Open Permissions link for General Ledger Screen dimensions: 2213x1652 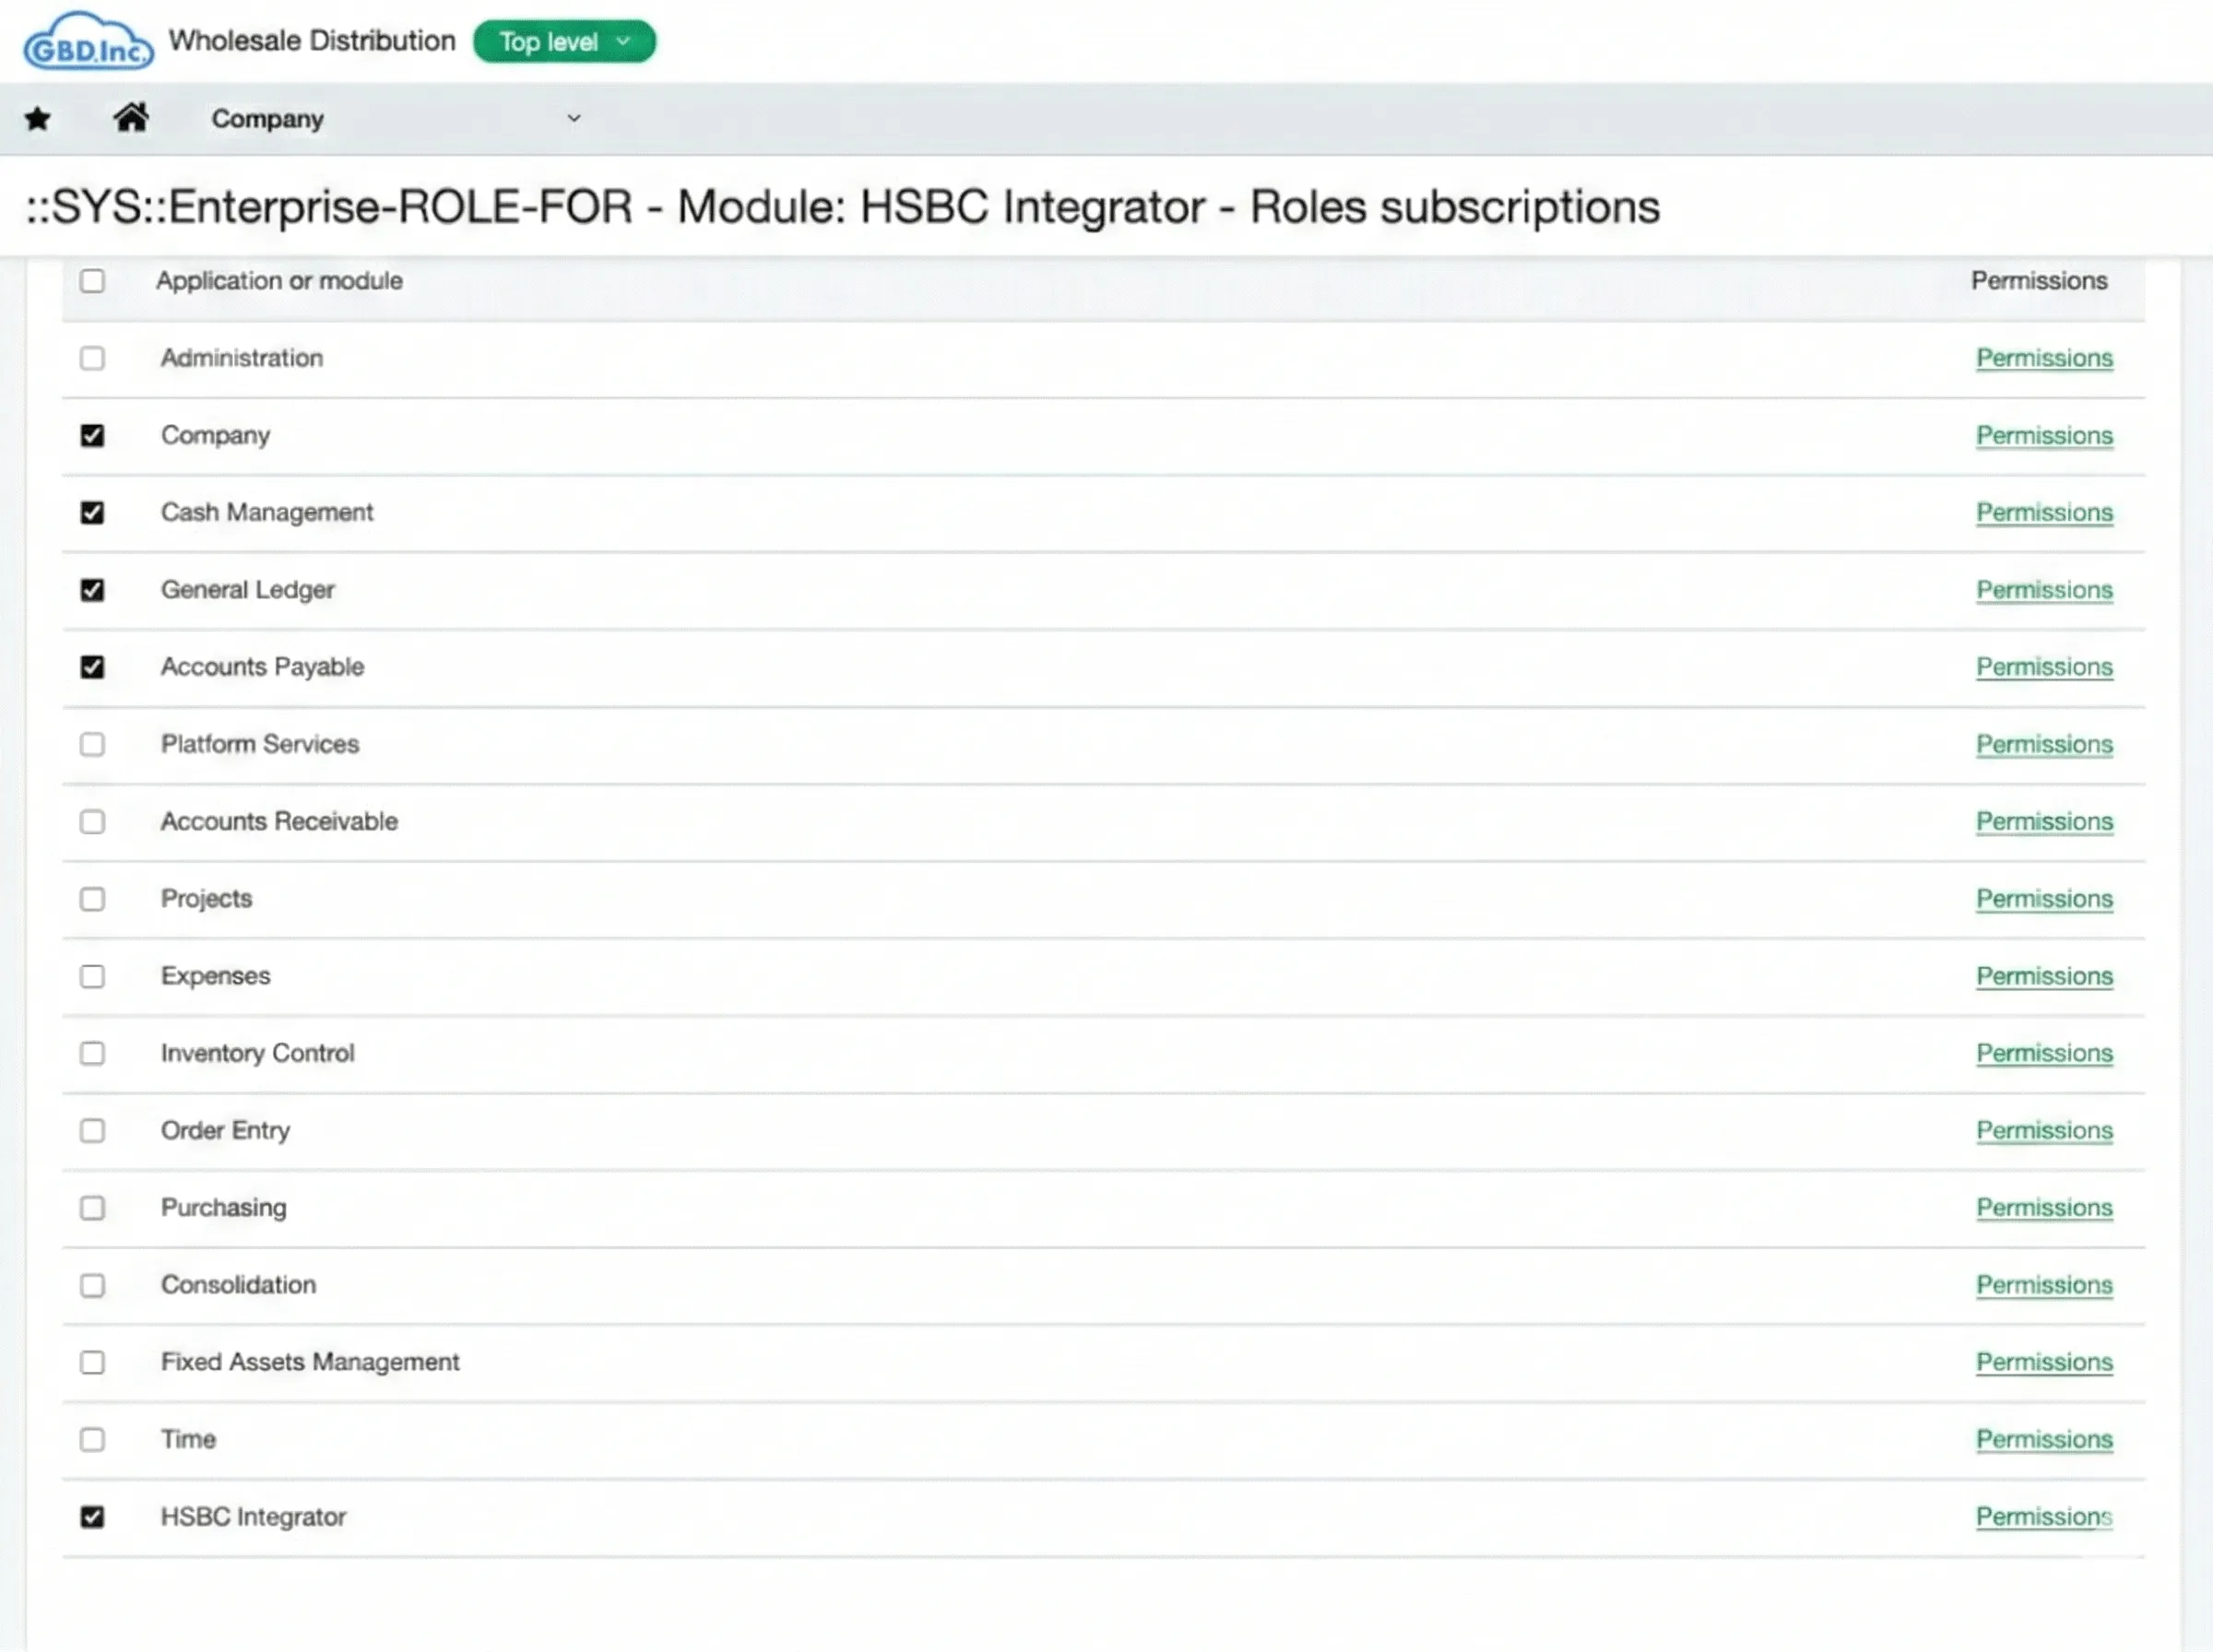coord(2044,590)
